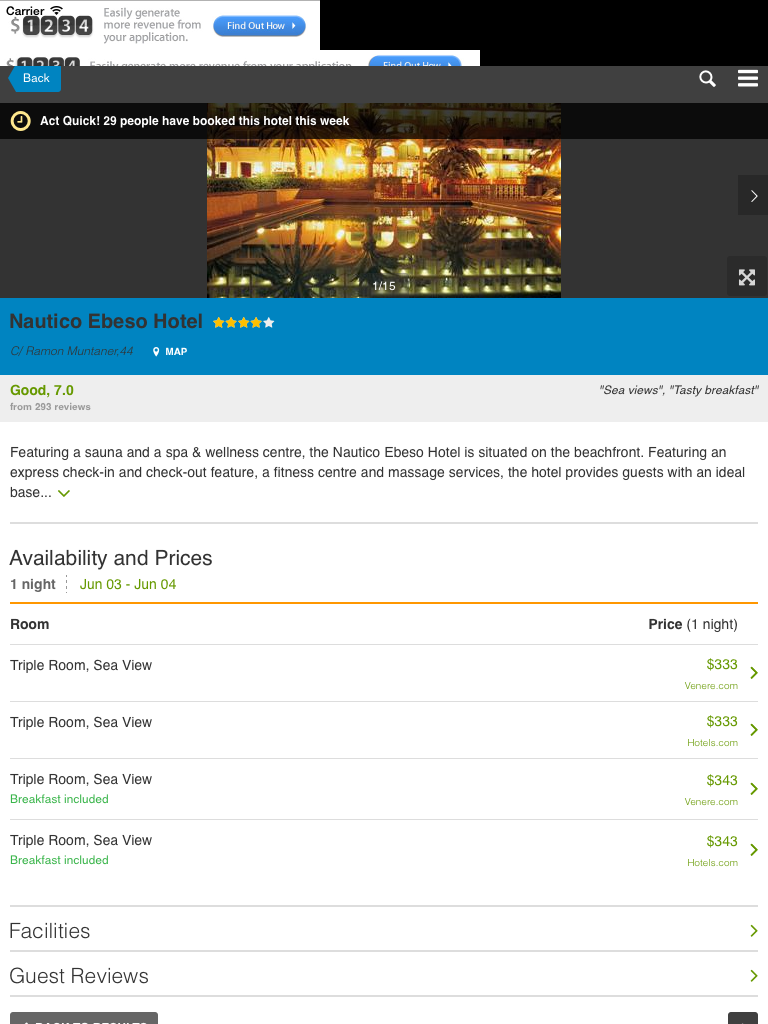Select the $343 price from Hotels.com

coord(722,842)
